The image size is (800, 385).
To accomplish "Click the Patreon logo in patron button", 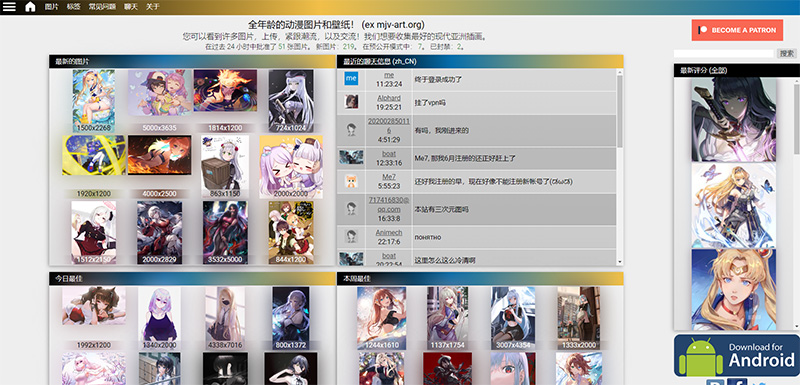I will pos(703,30).
